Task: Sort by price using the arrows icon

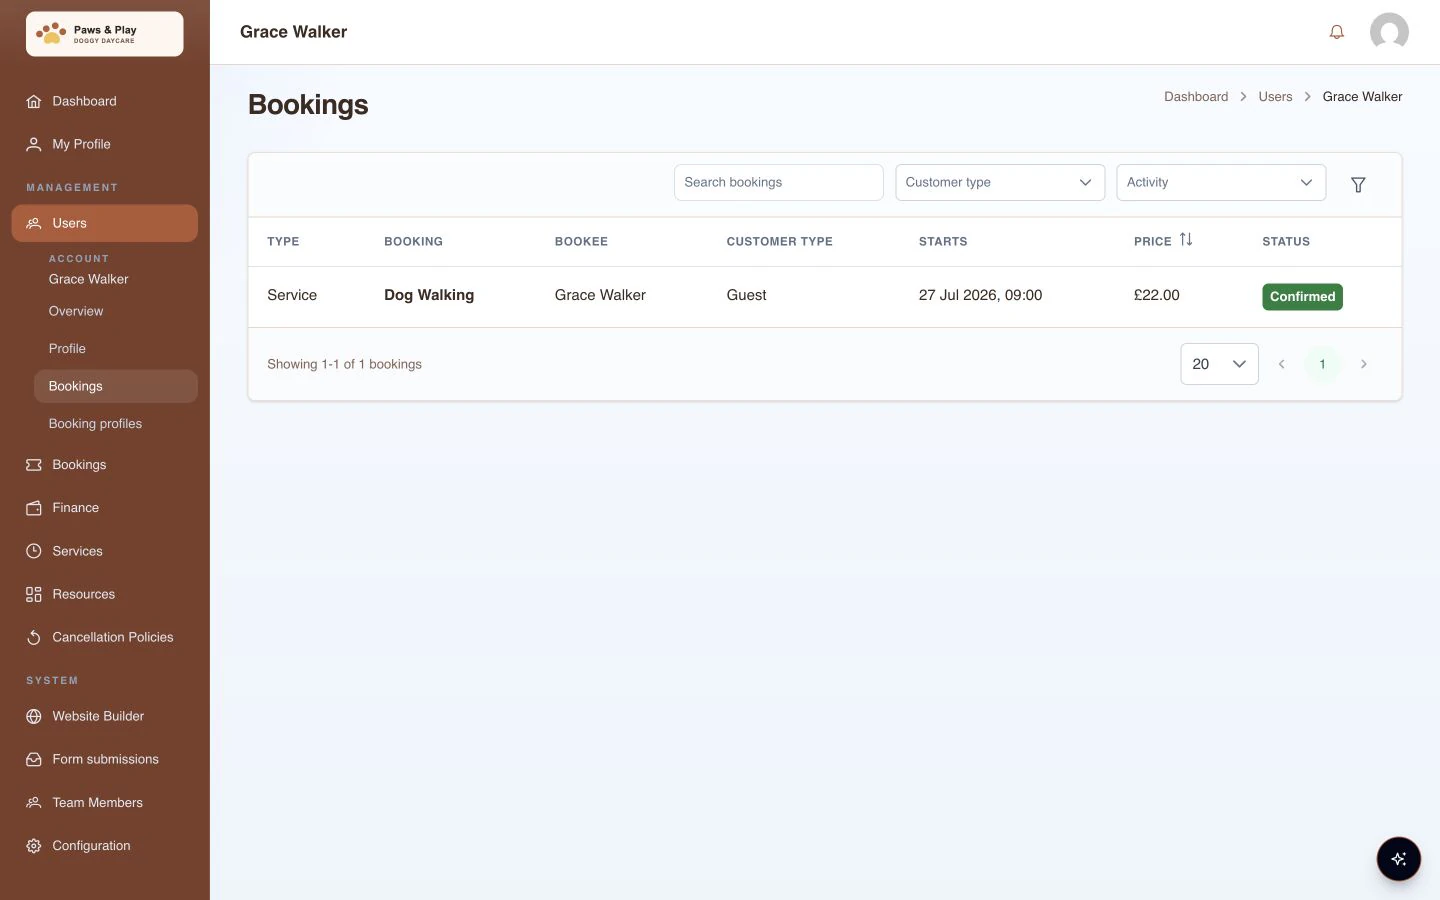Action: pyautogui.click(x=1186, y=240)
